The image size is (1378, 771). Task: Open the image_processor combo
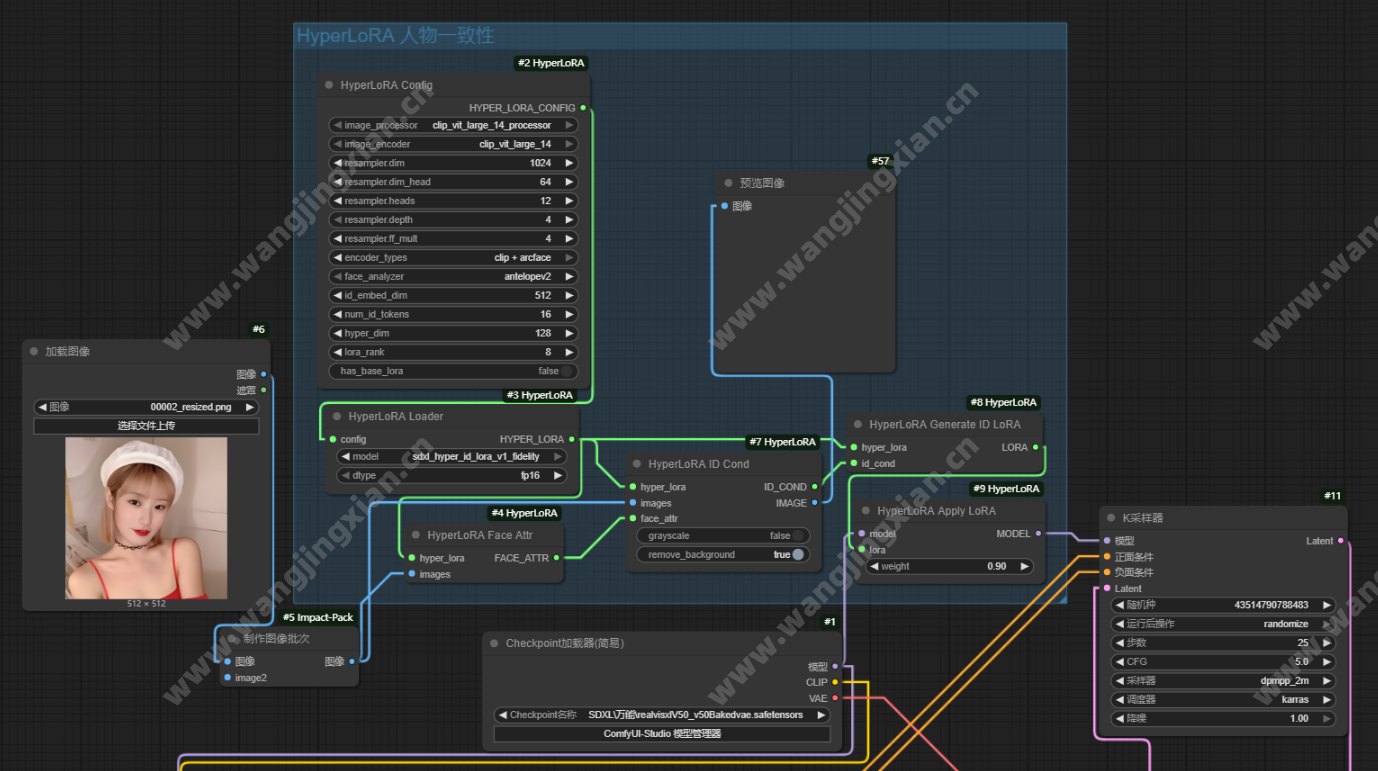[454, 125]
